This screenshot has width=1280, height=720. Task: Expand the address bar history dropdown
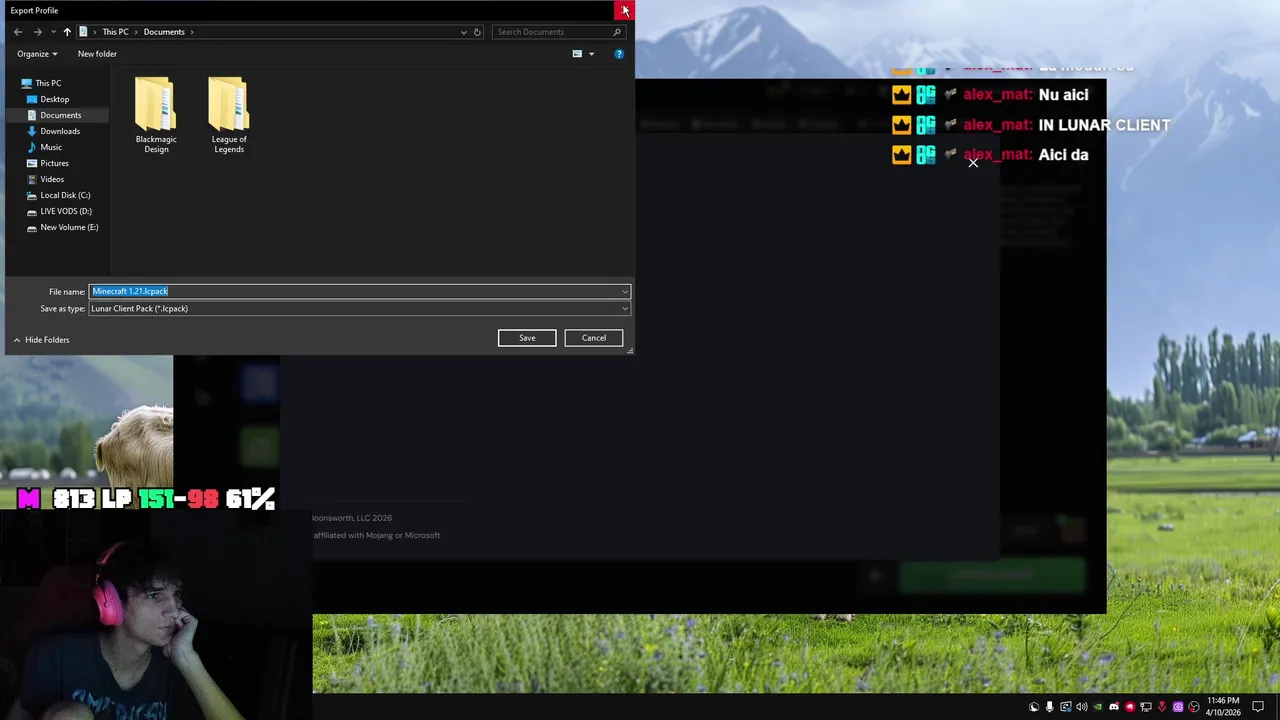(x=463, y=32)
